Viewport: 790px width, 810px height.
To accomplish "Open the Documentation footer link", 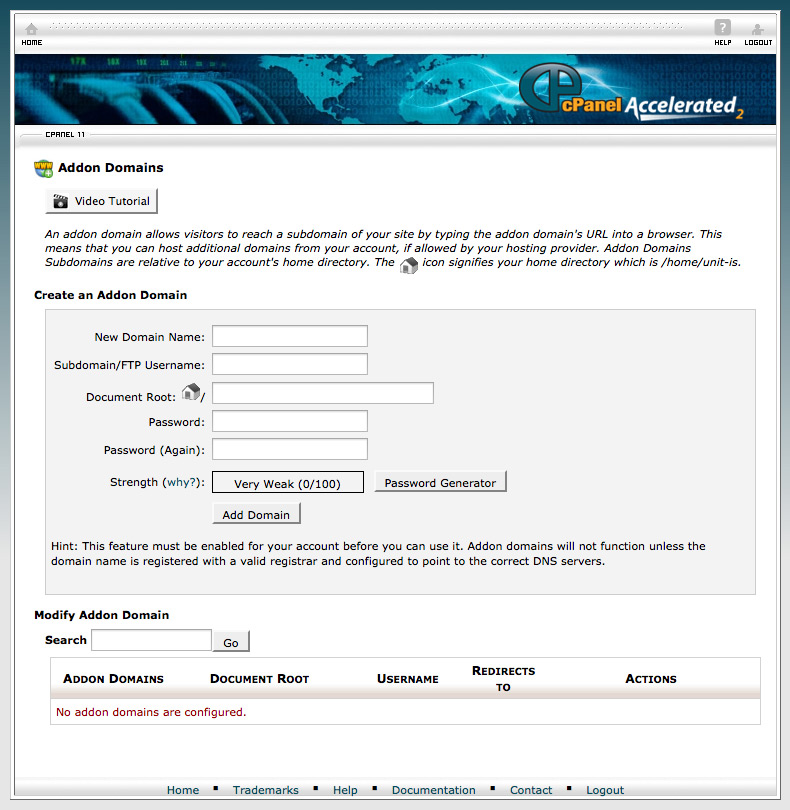I will pos(433,790).
